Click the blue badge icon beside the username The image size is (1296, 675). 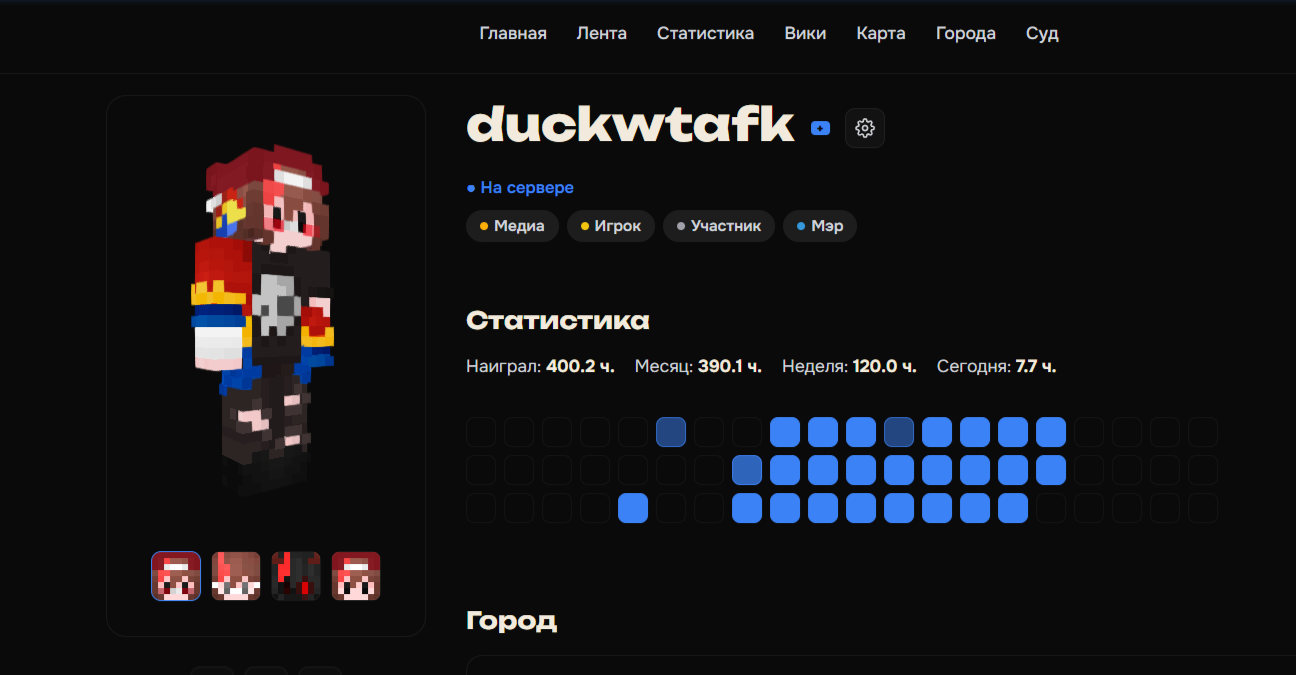(820, 128)
